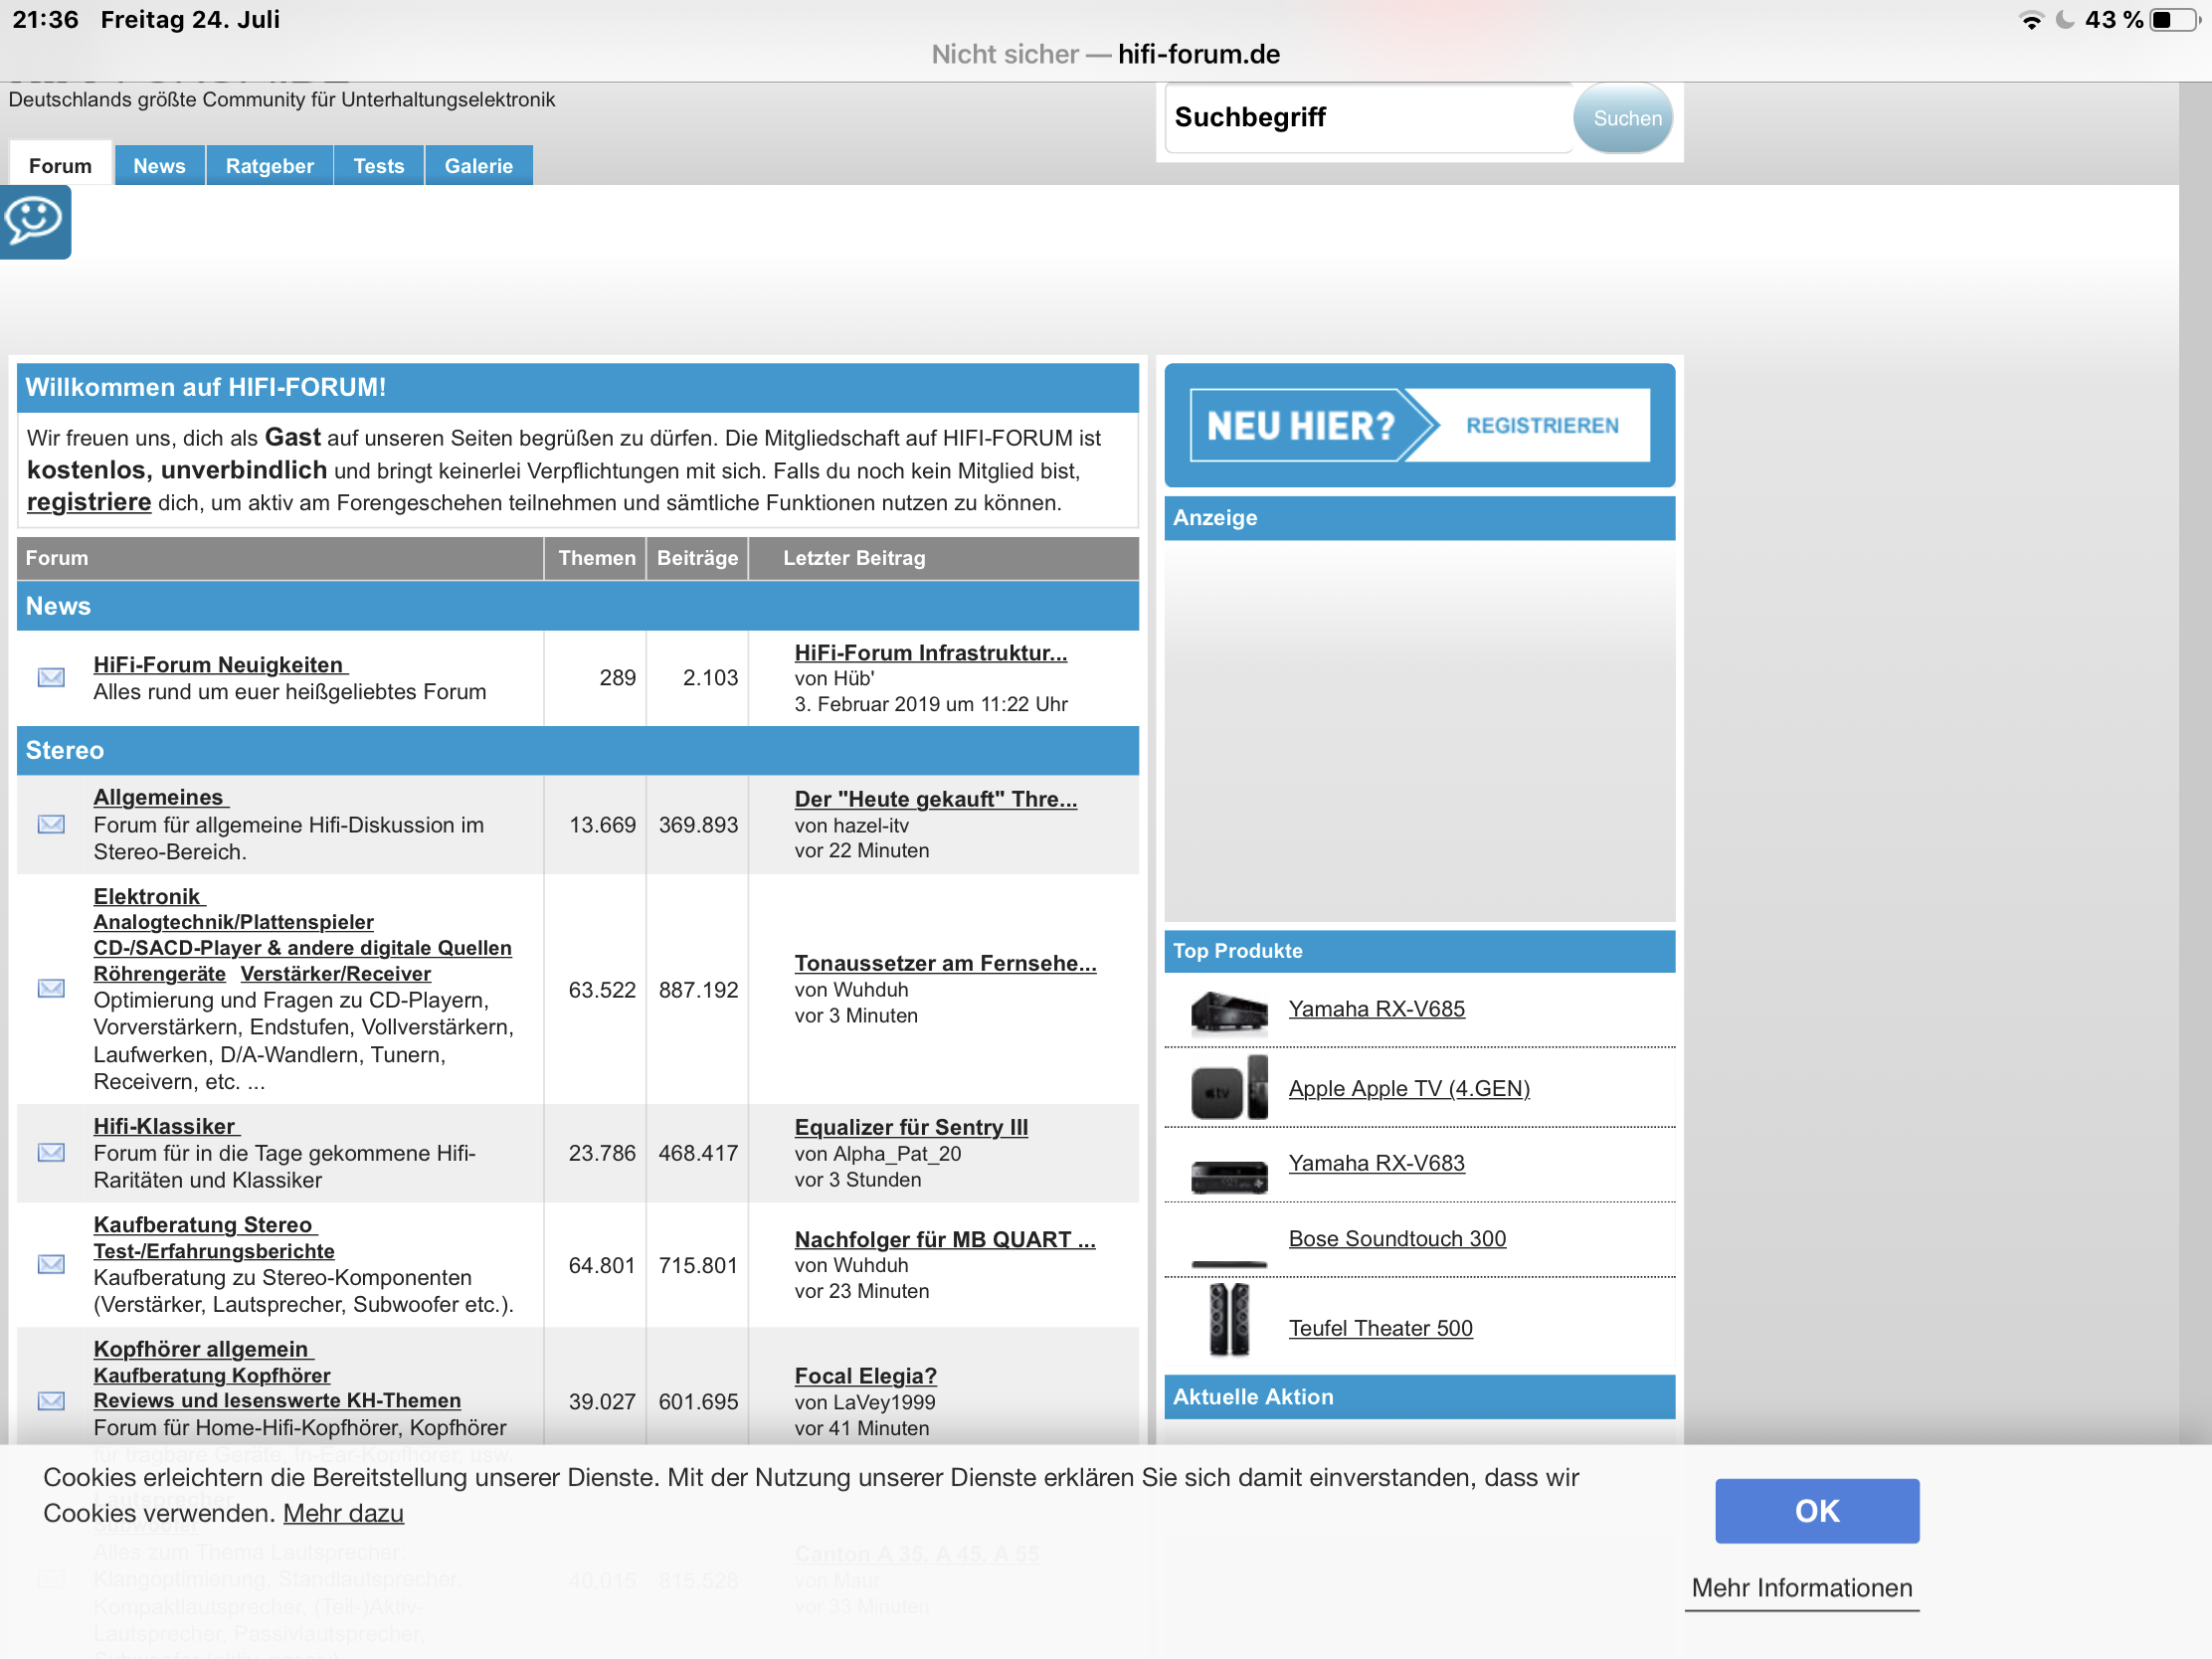Open the Analogtechnik/Plattenspieler subforum
This screenshot has height=1659, width=2212.
[234, 922]
